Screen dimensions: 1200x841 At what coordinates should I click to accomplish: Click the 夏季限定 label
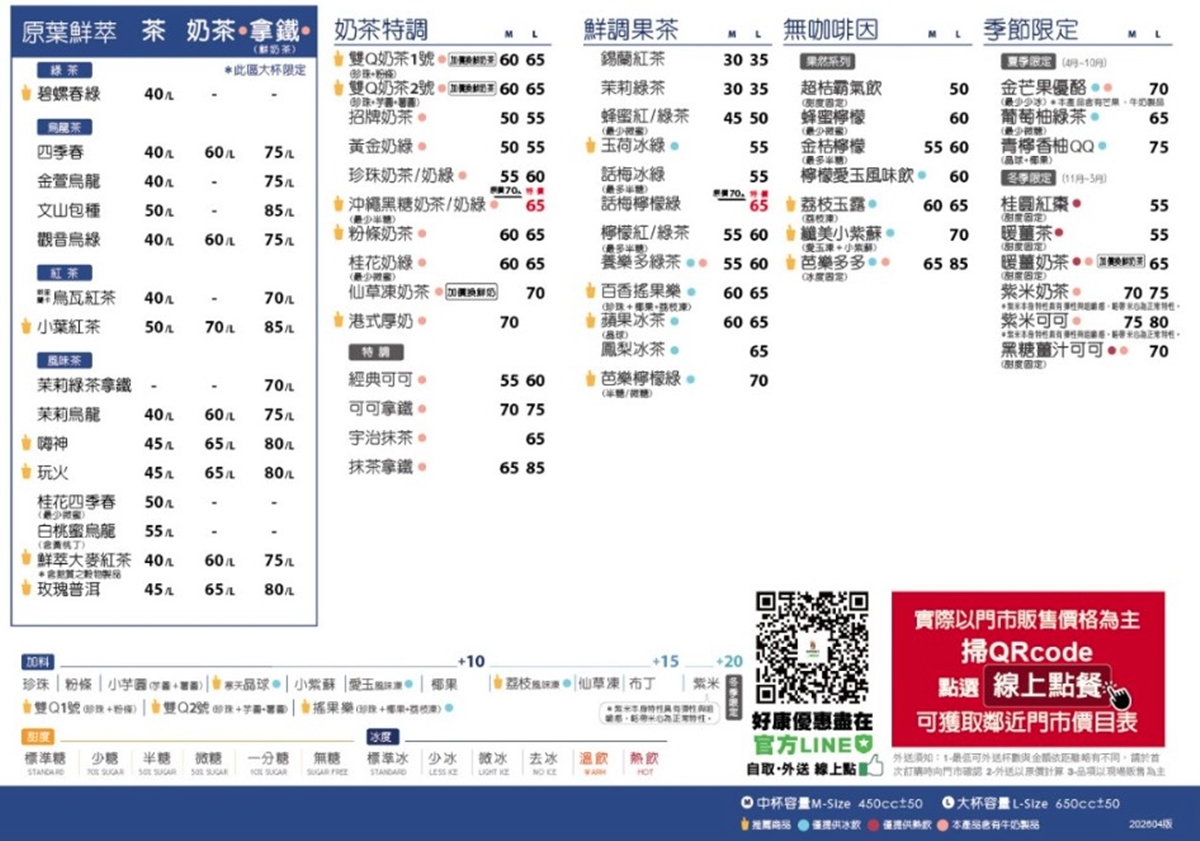1028,62
